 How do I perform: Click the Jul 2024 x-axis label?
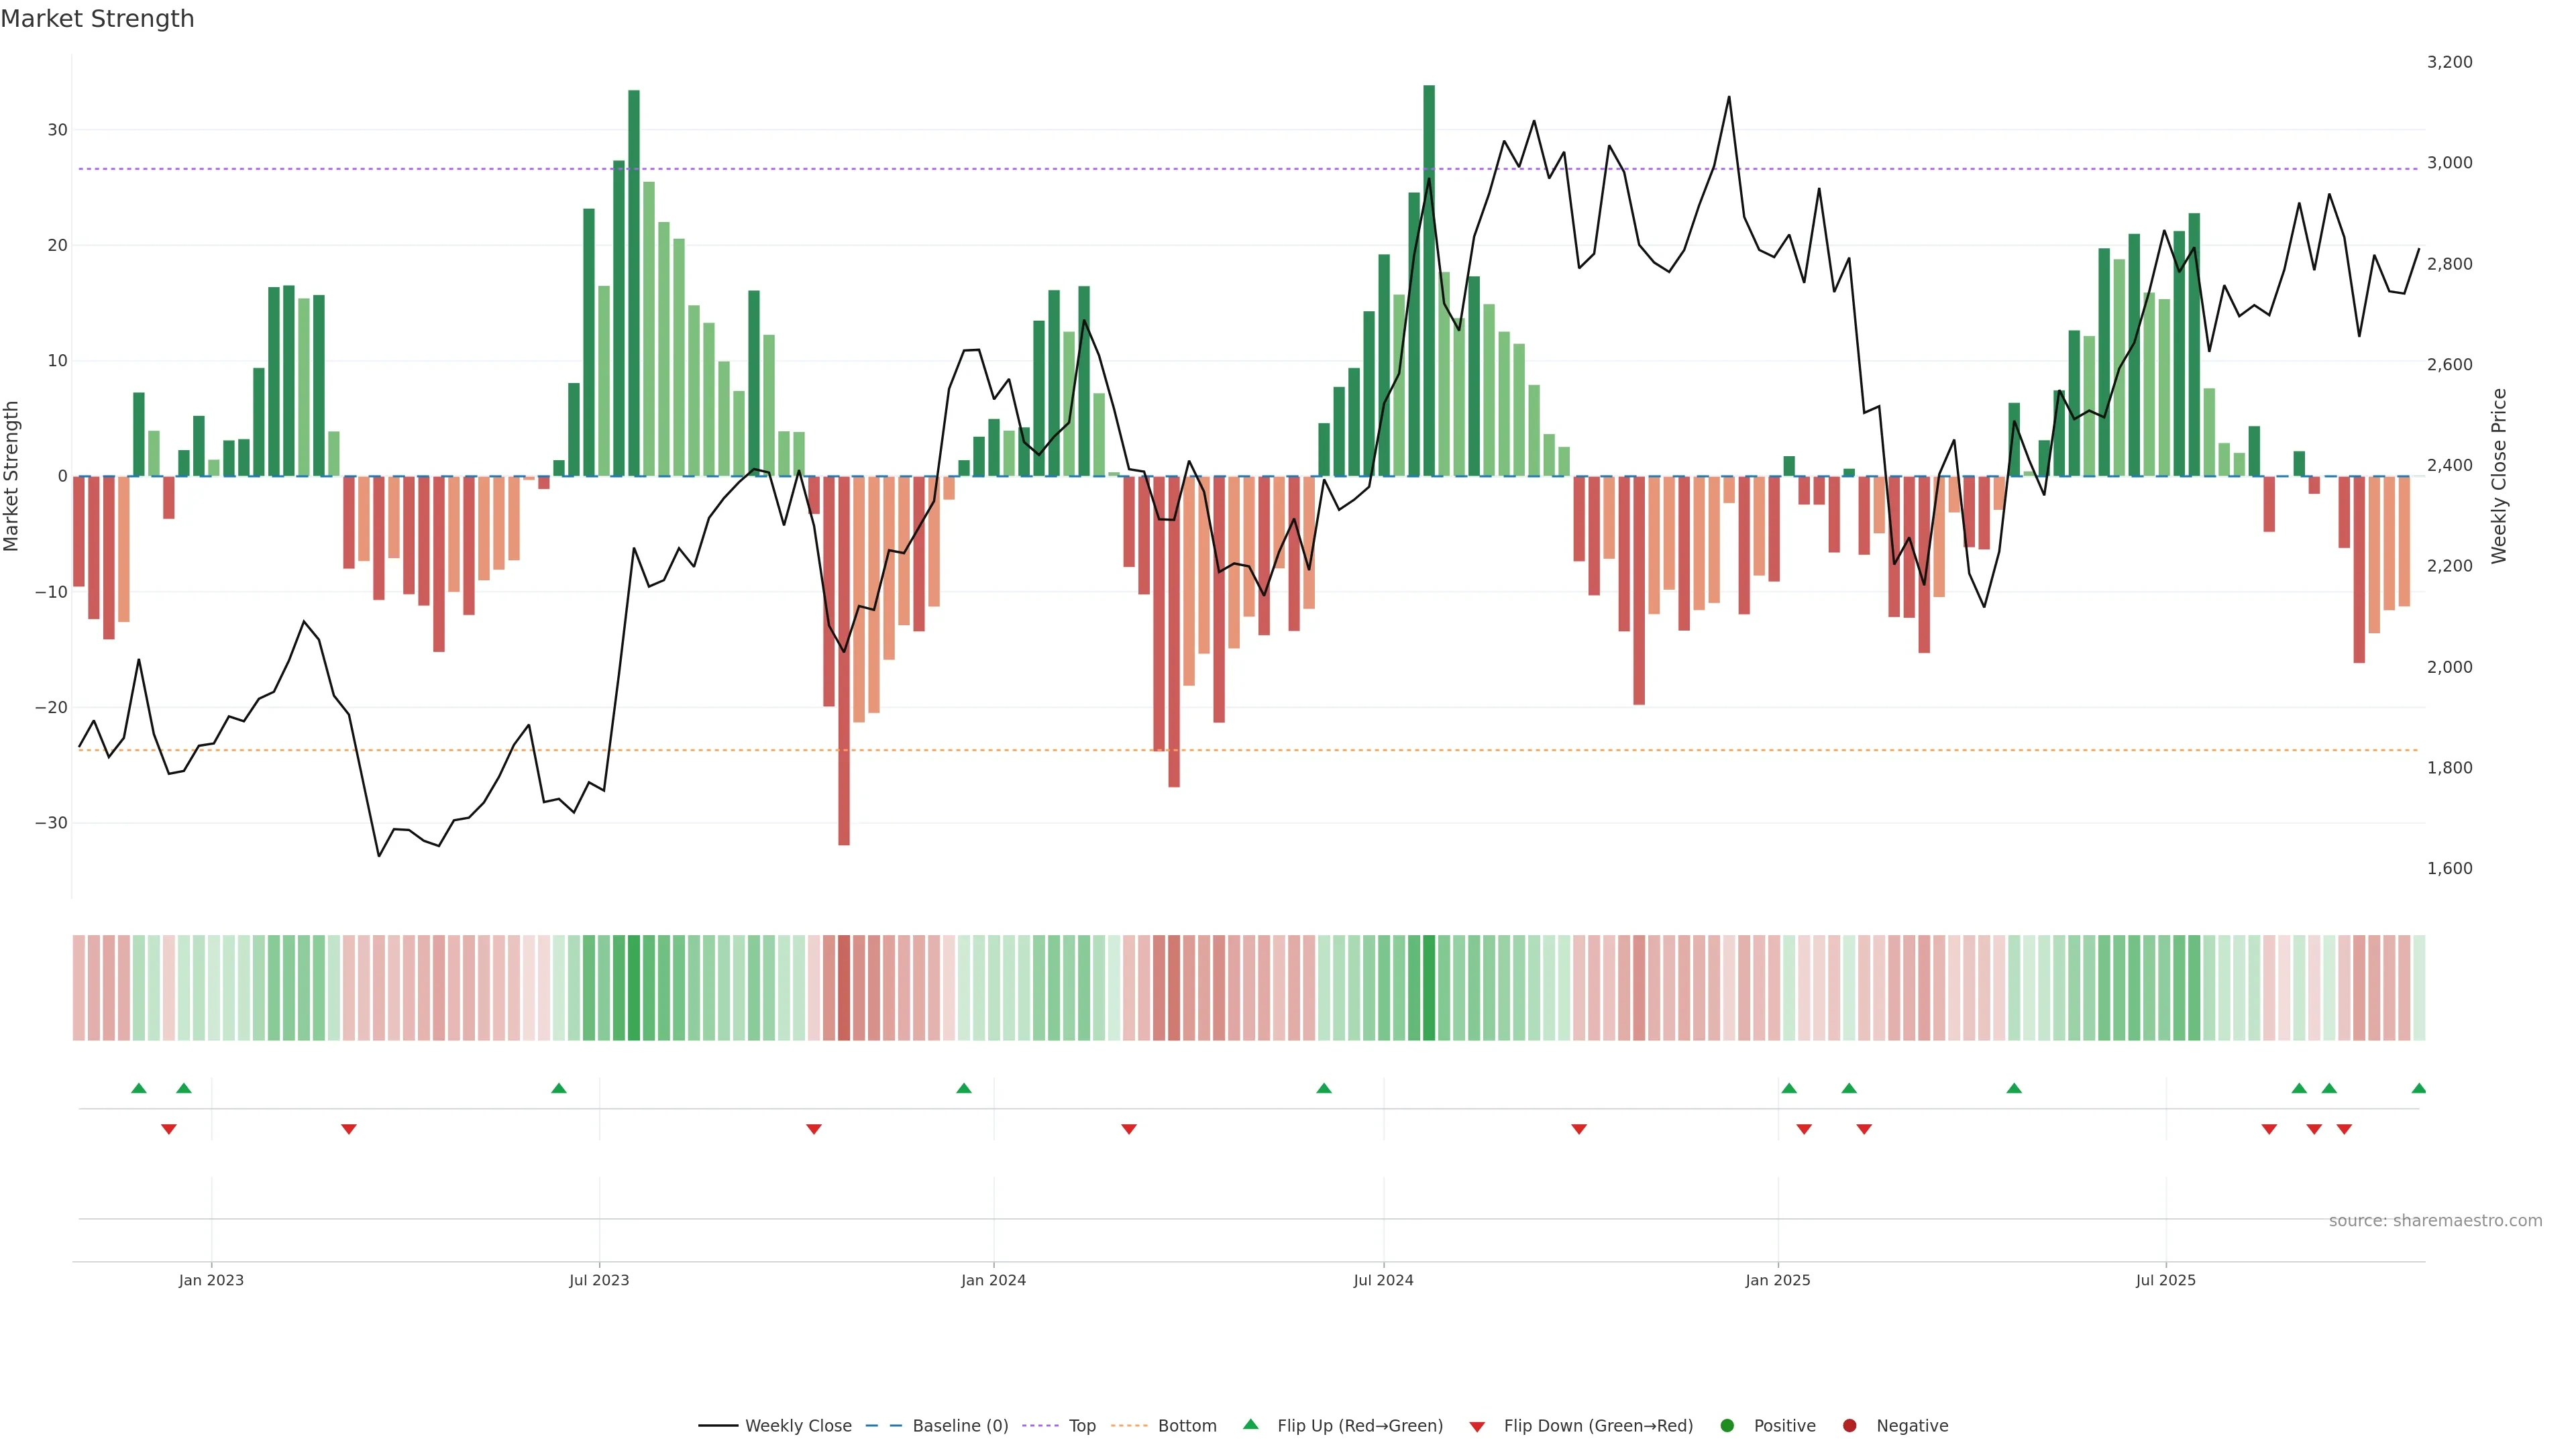coord(1383,1280)
